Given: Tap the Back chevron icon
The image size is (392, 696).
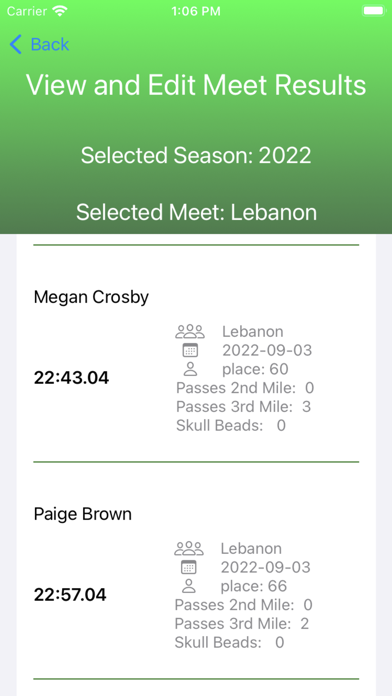Looking at the screenshot, I should pos(16,44).
